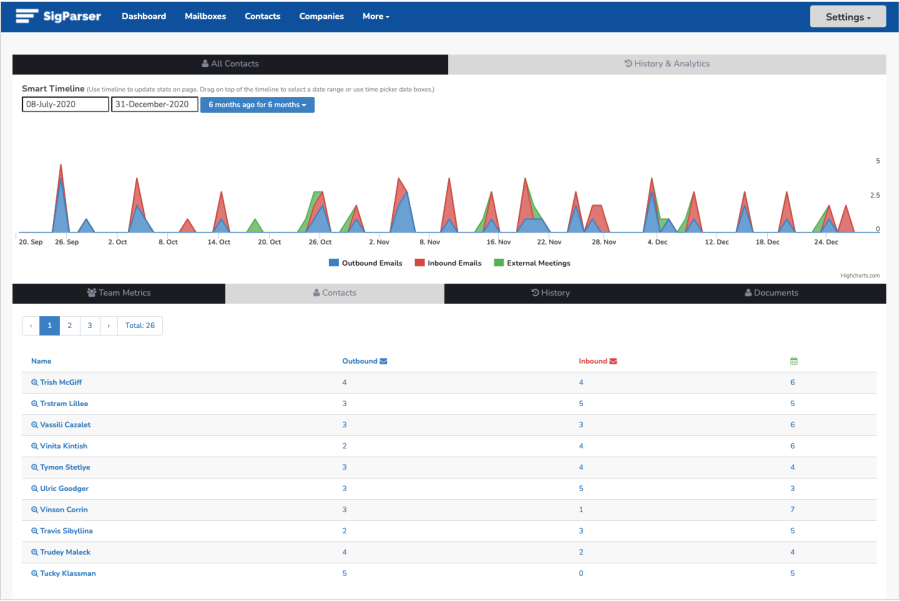Open magnifier icon next to Travis Sibyllina
The height and width of the screenshot is (601, 900).
pos(34,531)
